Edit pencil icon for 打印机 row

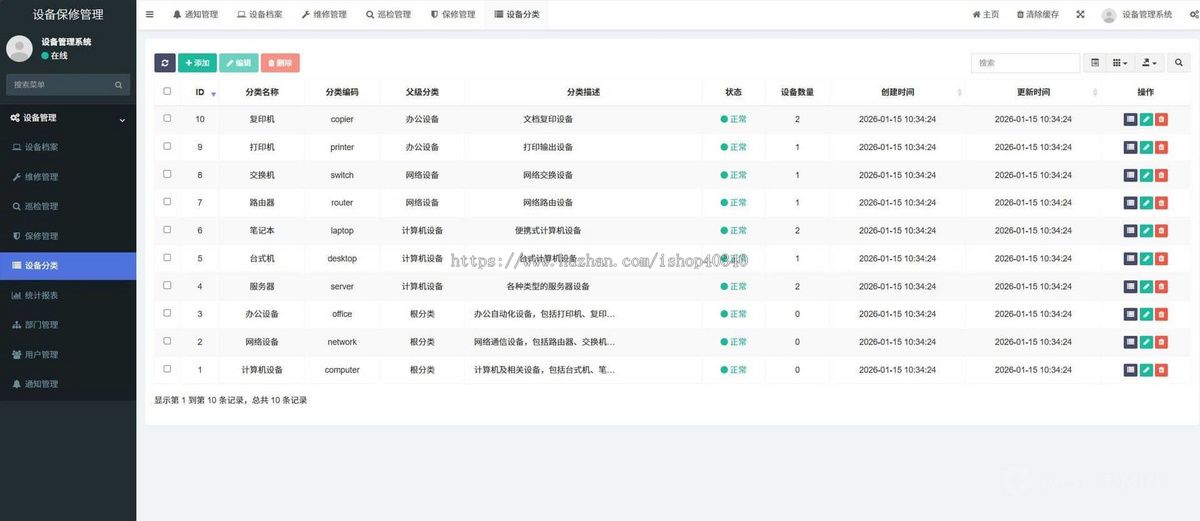click(1146, 147)
